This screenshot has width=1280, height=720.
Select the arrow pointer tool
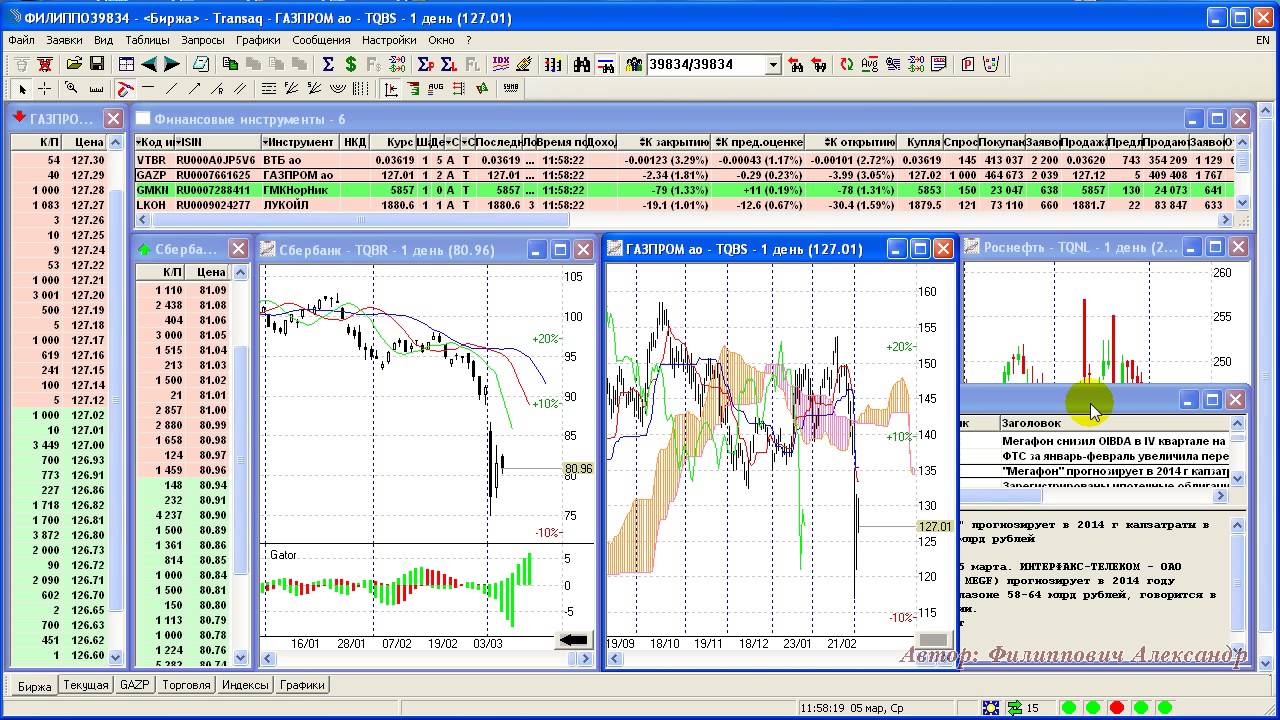point(22,88)
